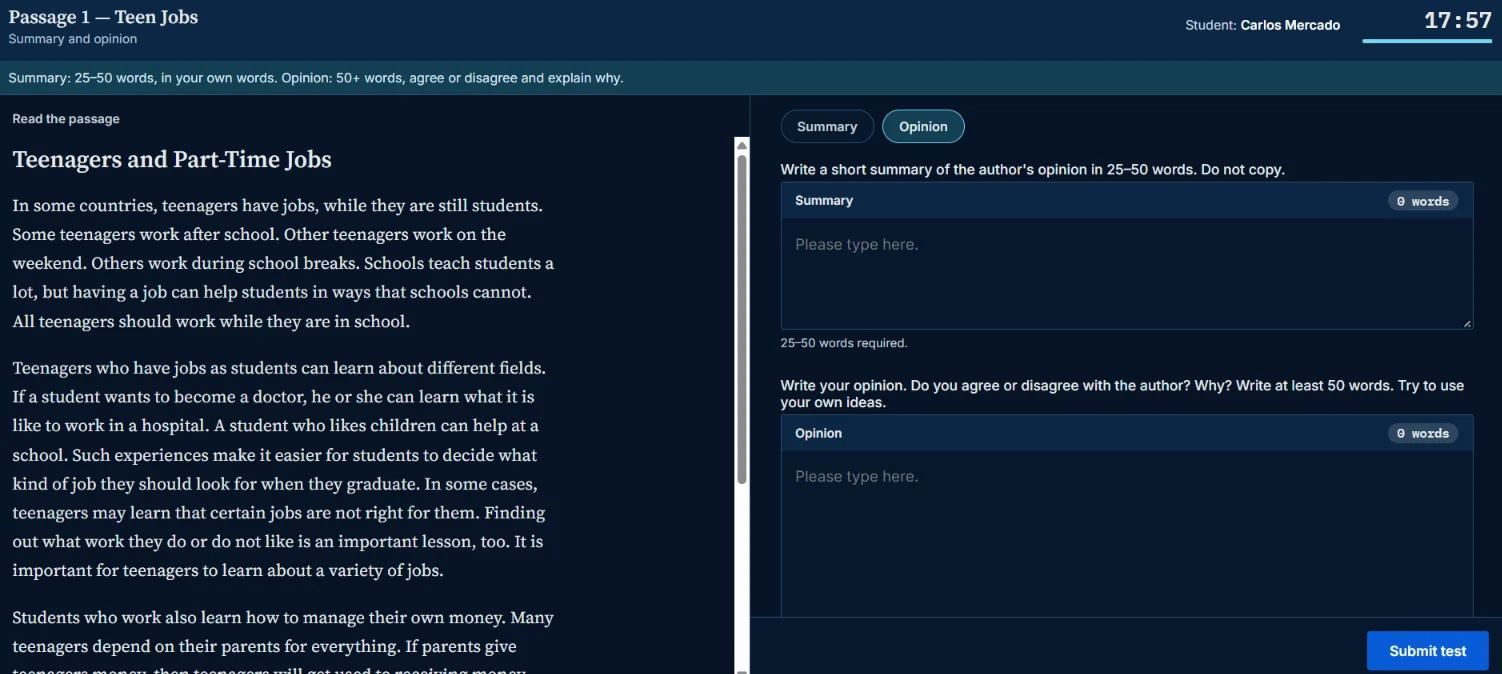Viewport: 1502px width, 674px height.
Task: Click the passage scrollbar up arrow
Action: click(x=742, y=146)
